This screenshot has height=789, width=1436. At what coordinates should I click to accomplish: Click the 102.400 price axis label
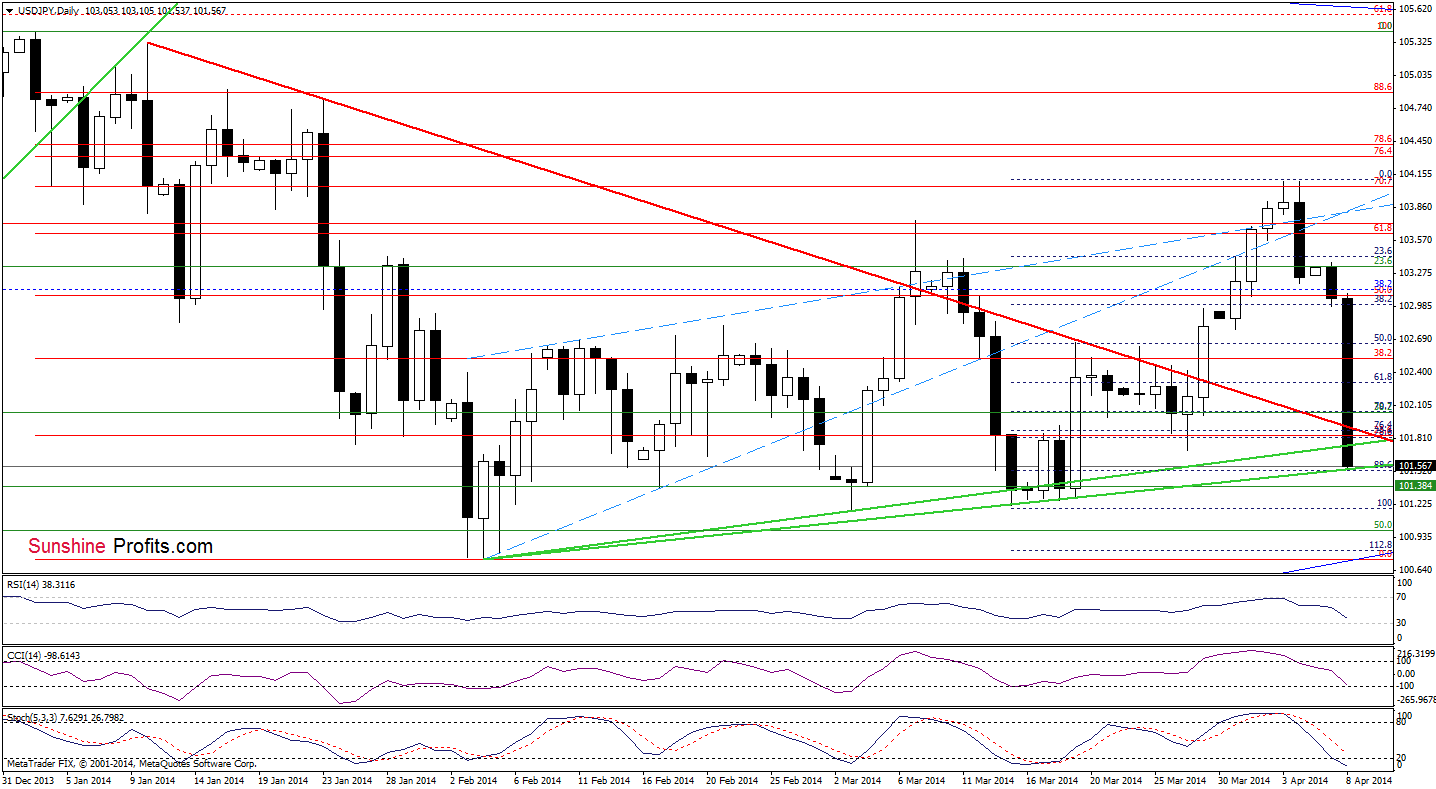click(1416, 372)
